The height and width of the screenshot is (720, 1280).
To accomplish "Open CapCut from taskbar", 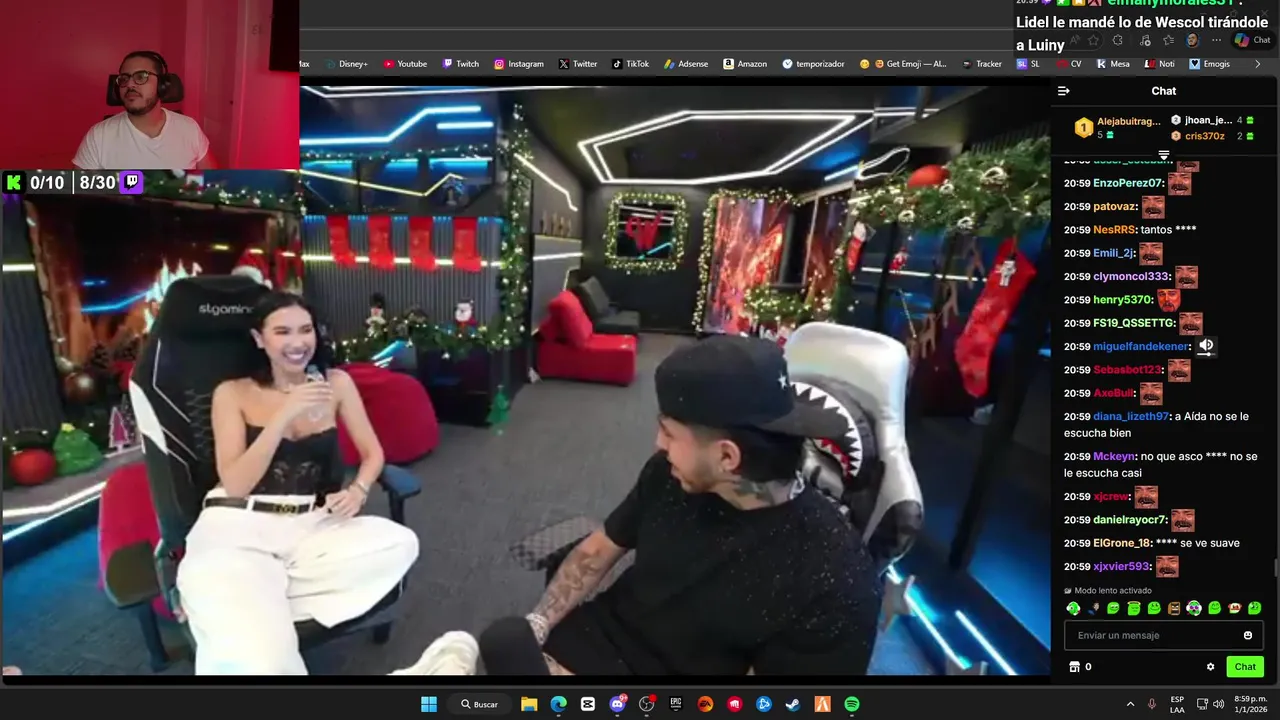I will (x=588, y=704).
